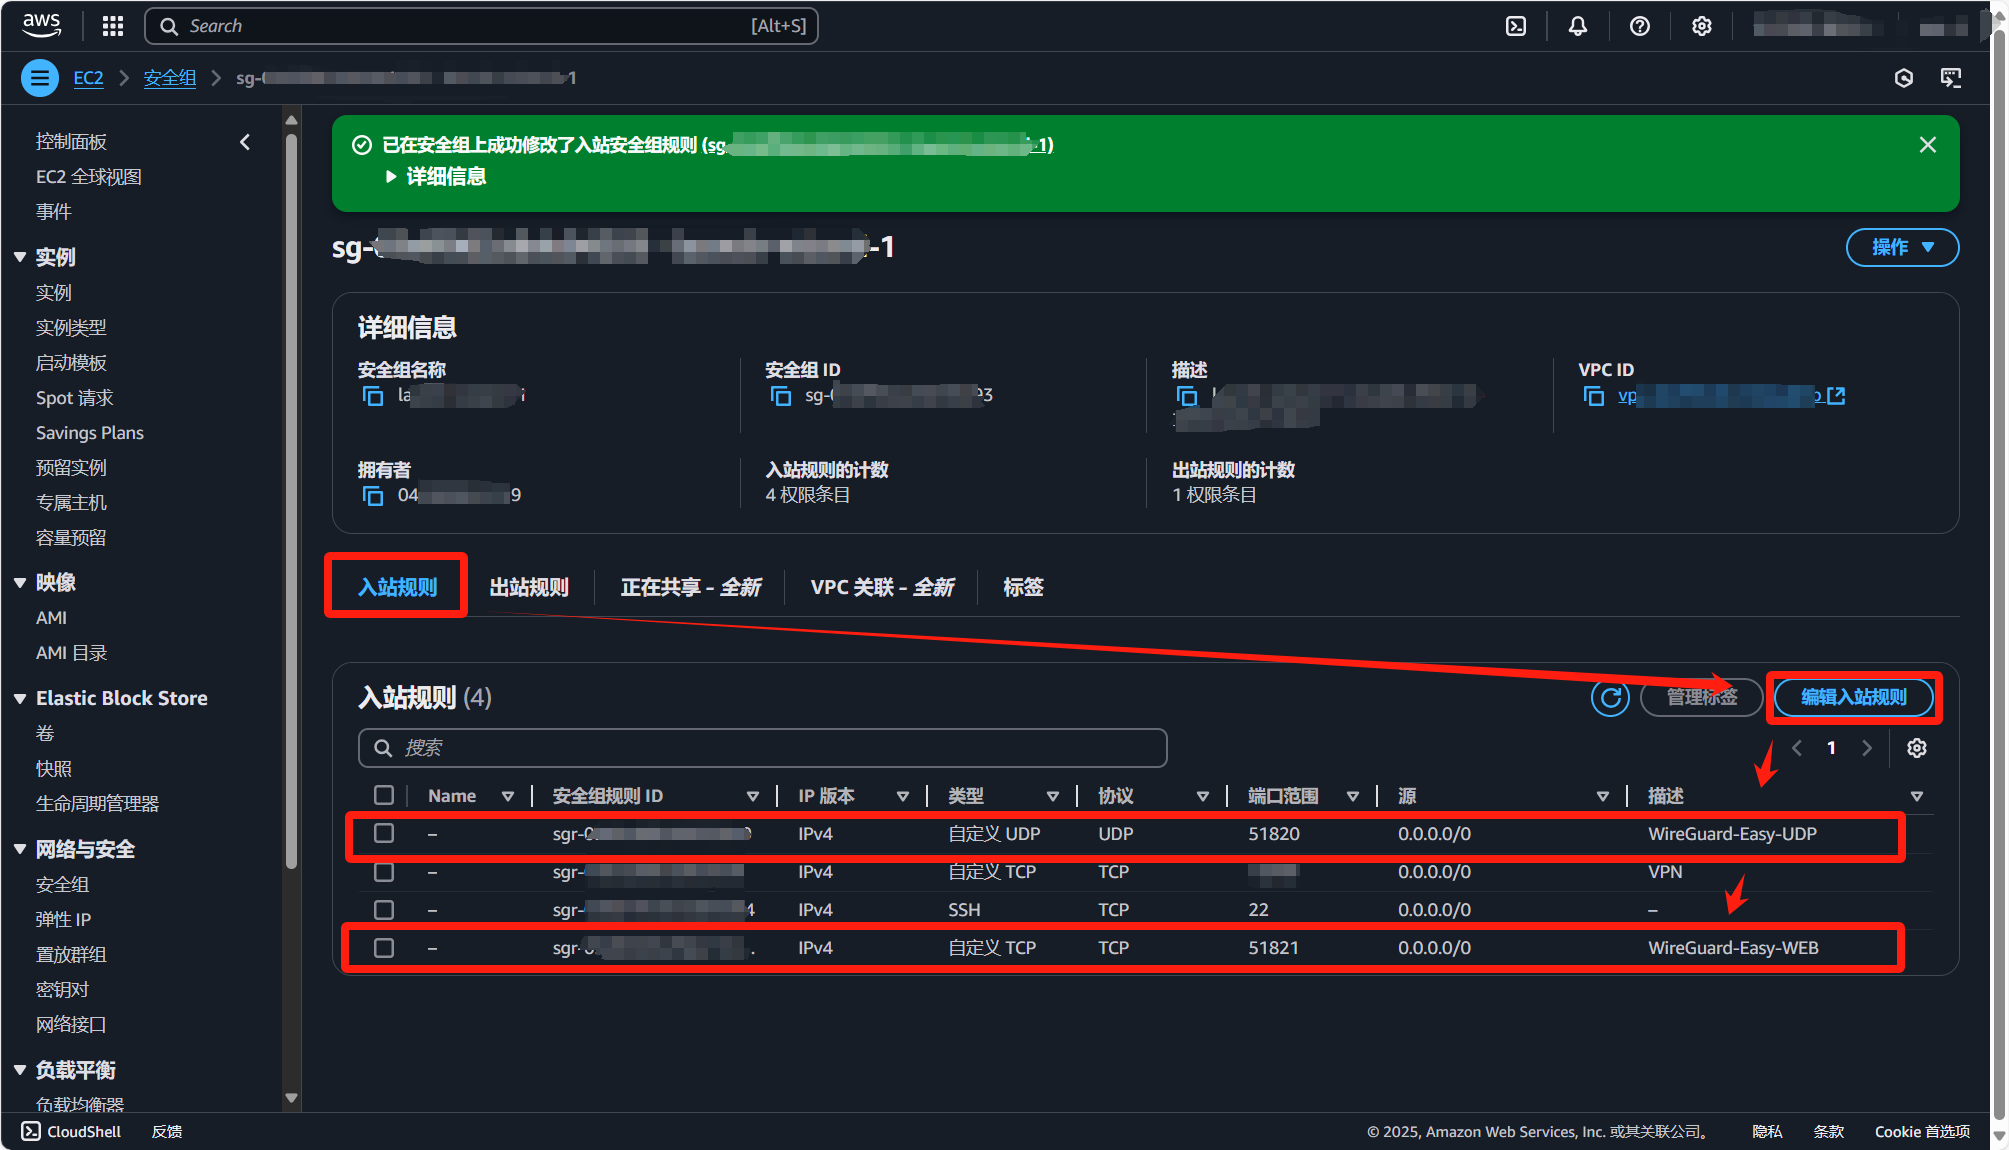Switch to the 标签 tab

pyautogui.click(x=1023, y=587)
